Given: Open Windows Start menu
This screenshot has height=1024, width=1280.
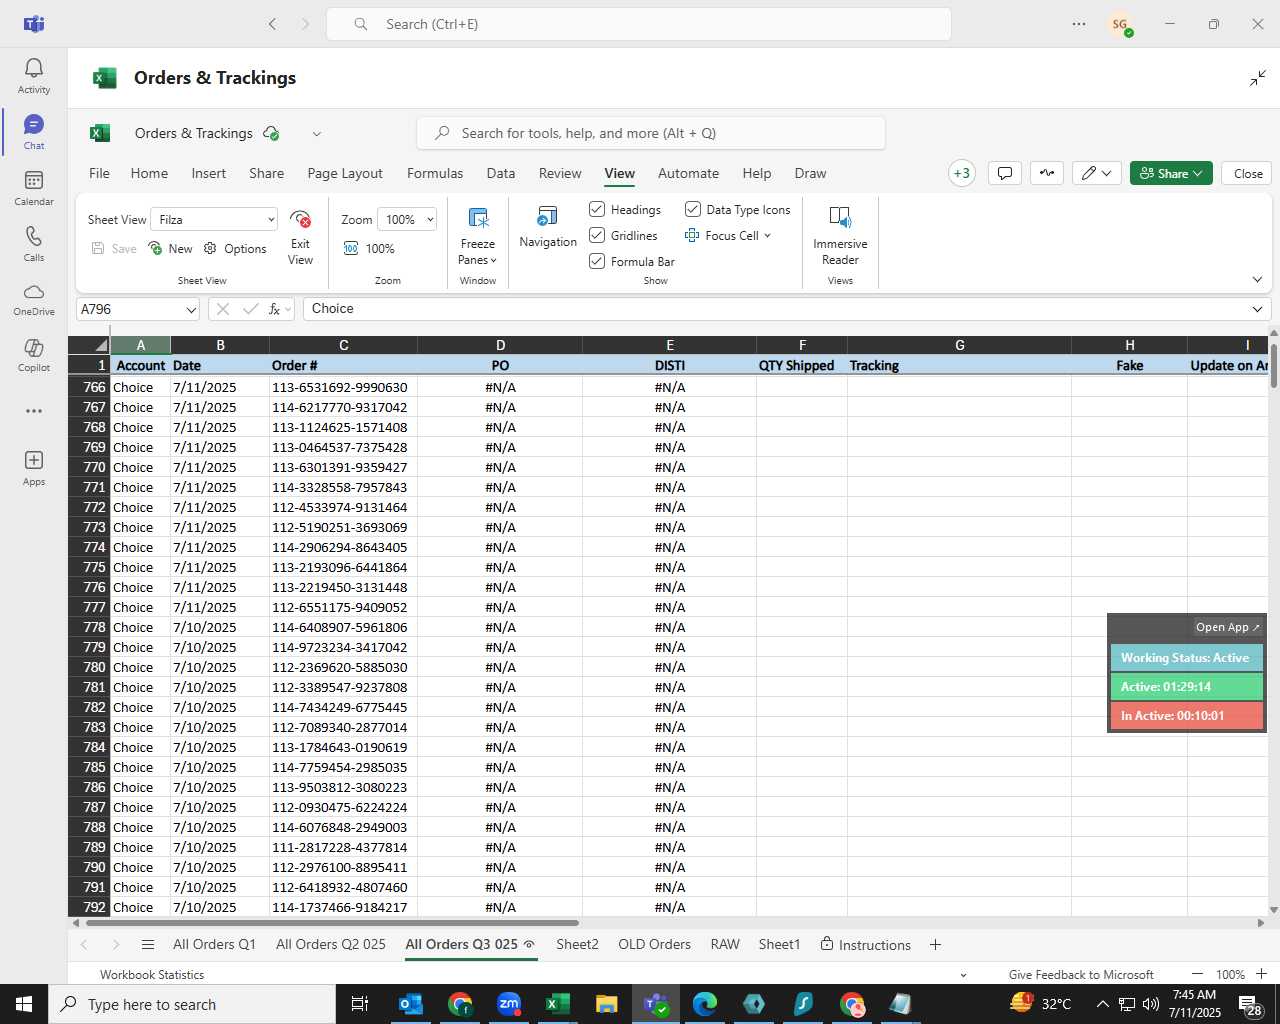Looking at the screenshot, I should click(24, 1004).
